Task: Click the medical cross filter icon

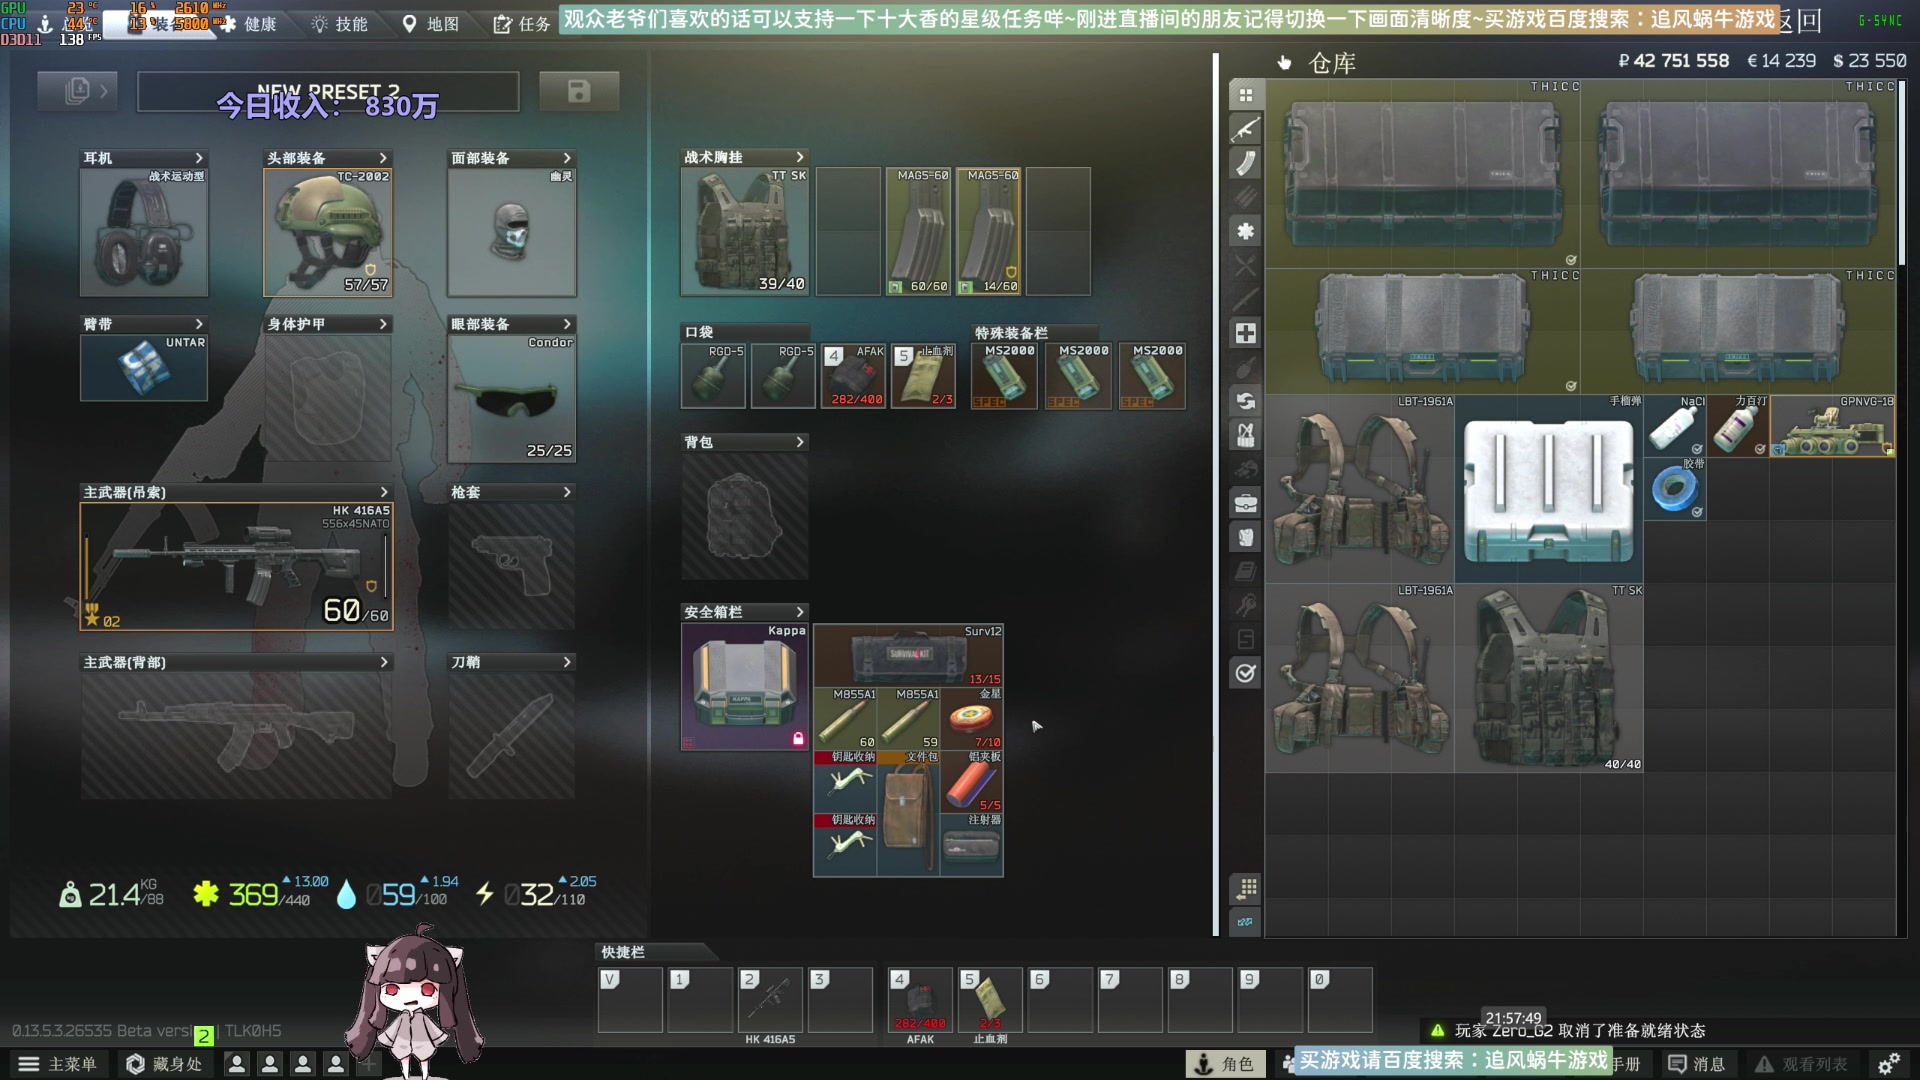Action: tap(1245, 333)
